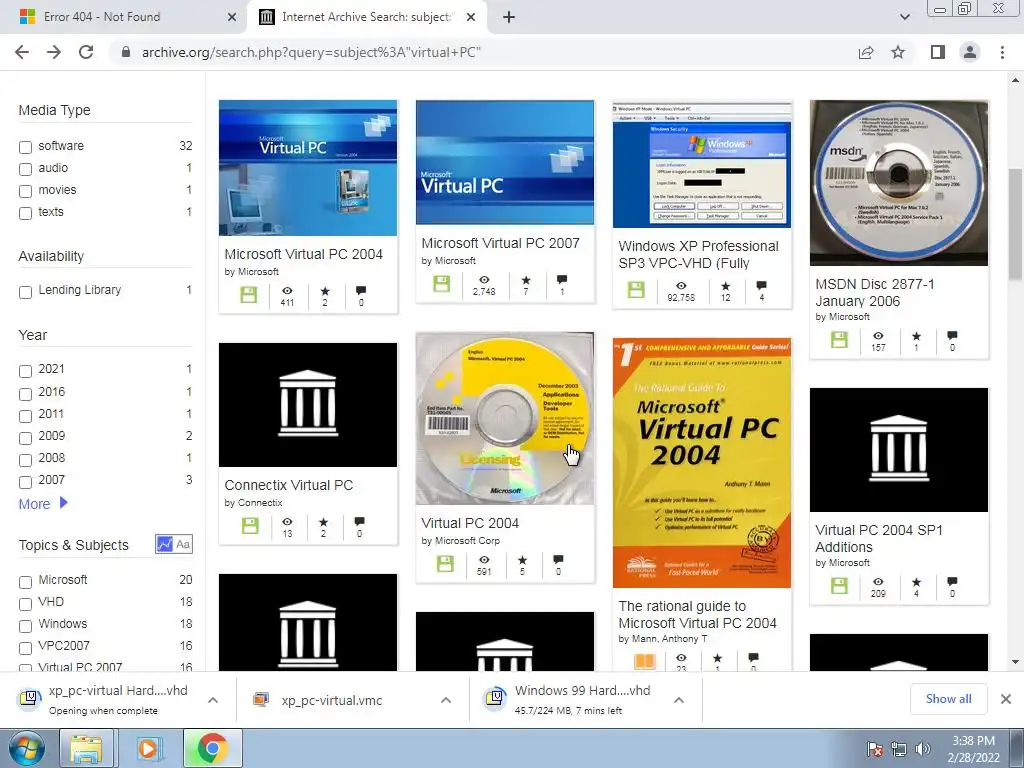Click the software icon under Microsoft Virtual PC 2007

[442, 284]
